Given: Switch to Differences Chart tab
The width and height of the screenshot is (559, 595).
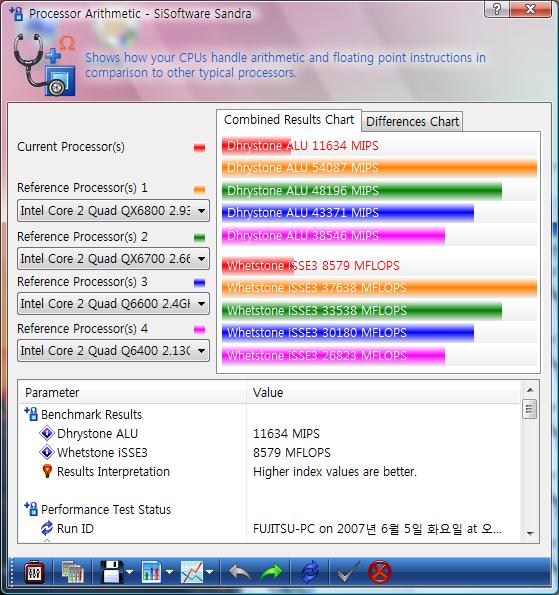Looking at the screenshot, I should pos(412,121).
